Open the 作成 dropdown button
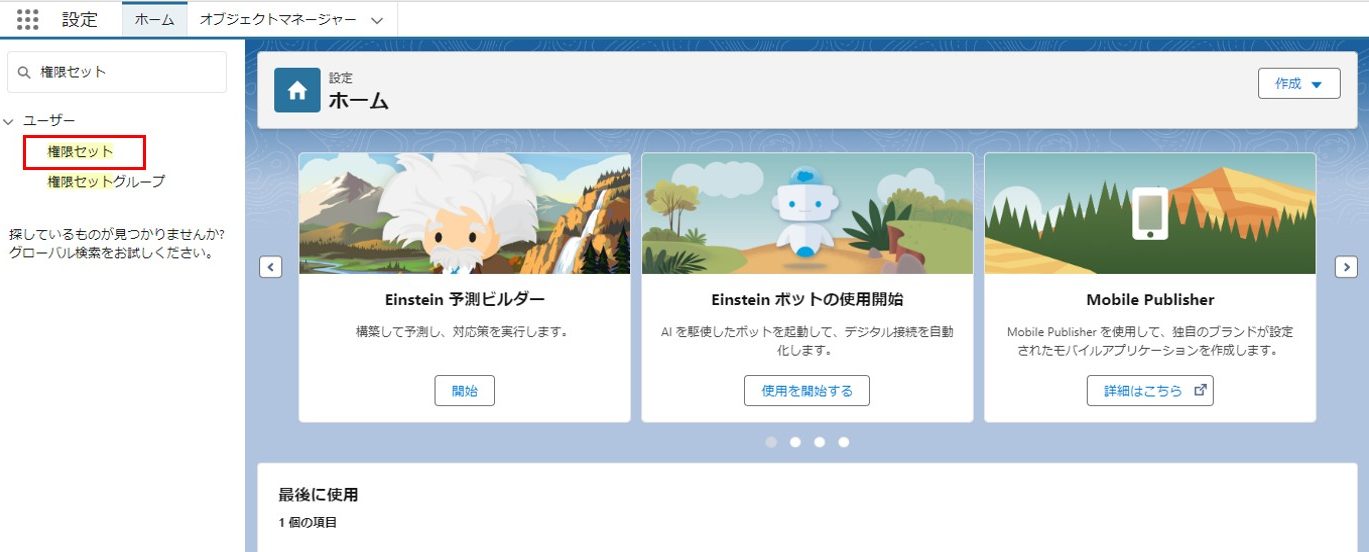Screen dimensions: 1369x552 [x=1299, y=84]
